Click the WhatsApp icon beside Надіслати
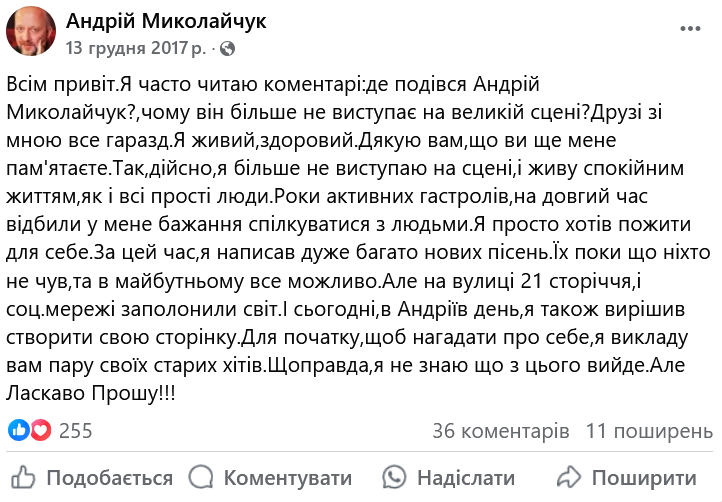This screenshot has height=502, width=722. (396, 477)
